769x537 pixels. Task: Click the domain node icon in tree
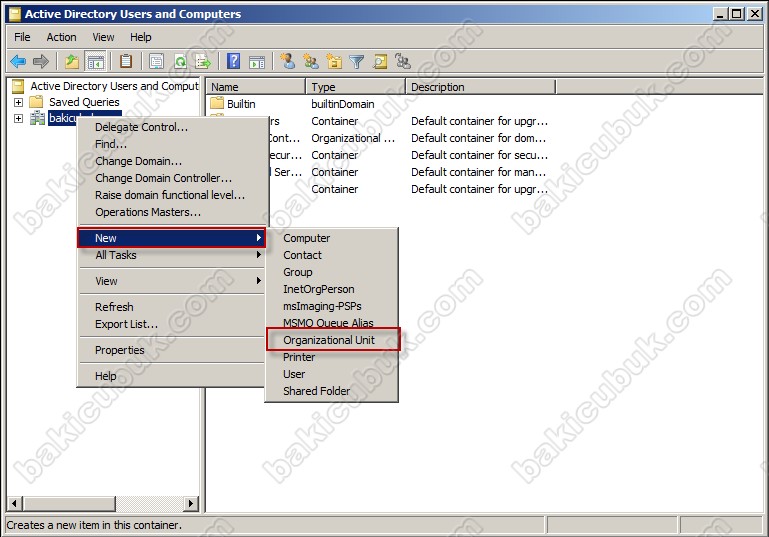37,118
